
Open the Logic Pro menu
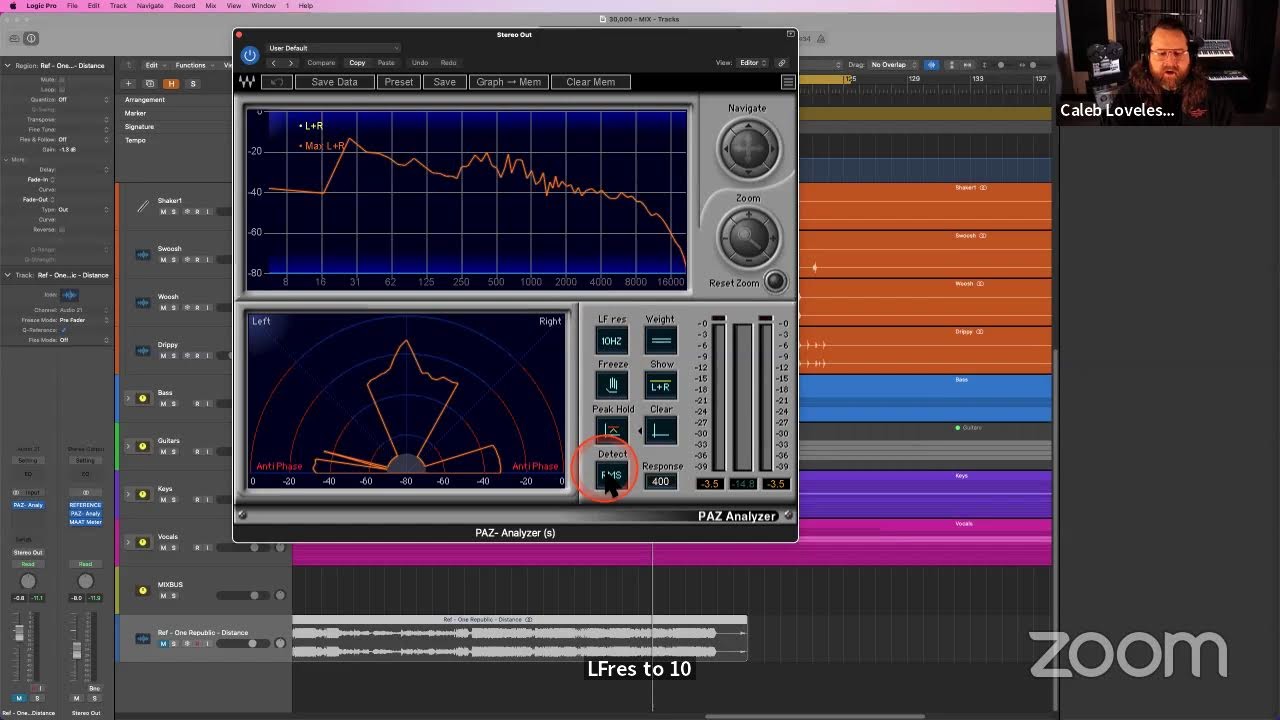tap(41, 6)
